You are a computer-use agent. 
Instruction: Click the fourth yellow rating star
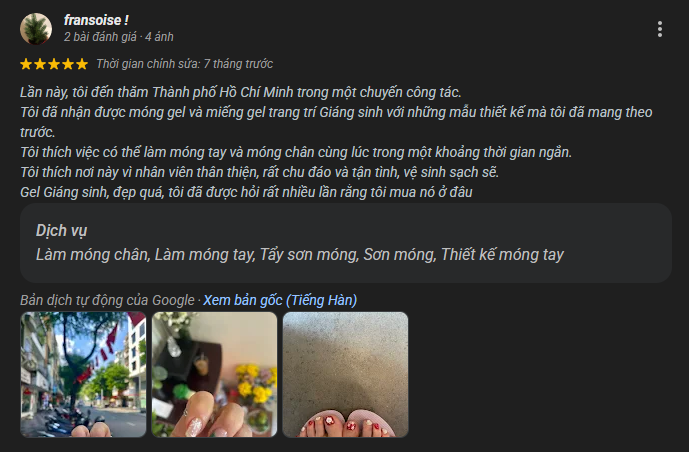tap(68, 64)
